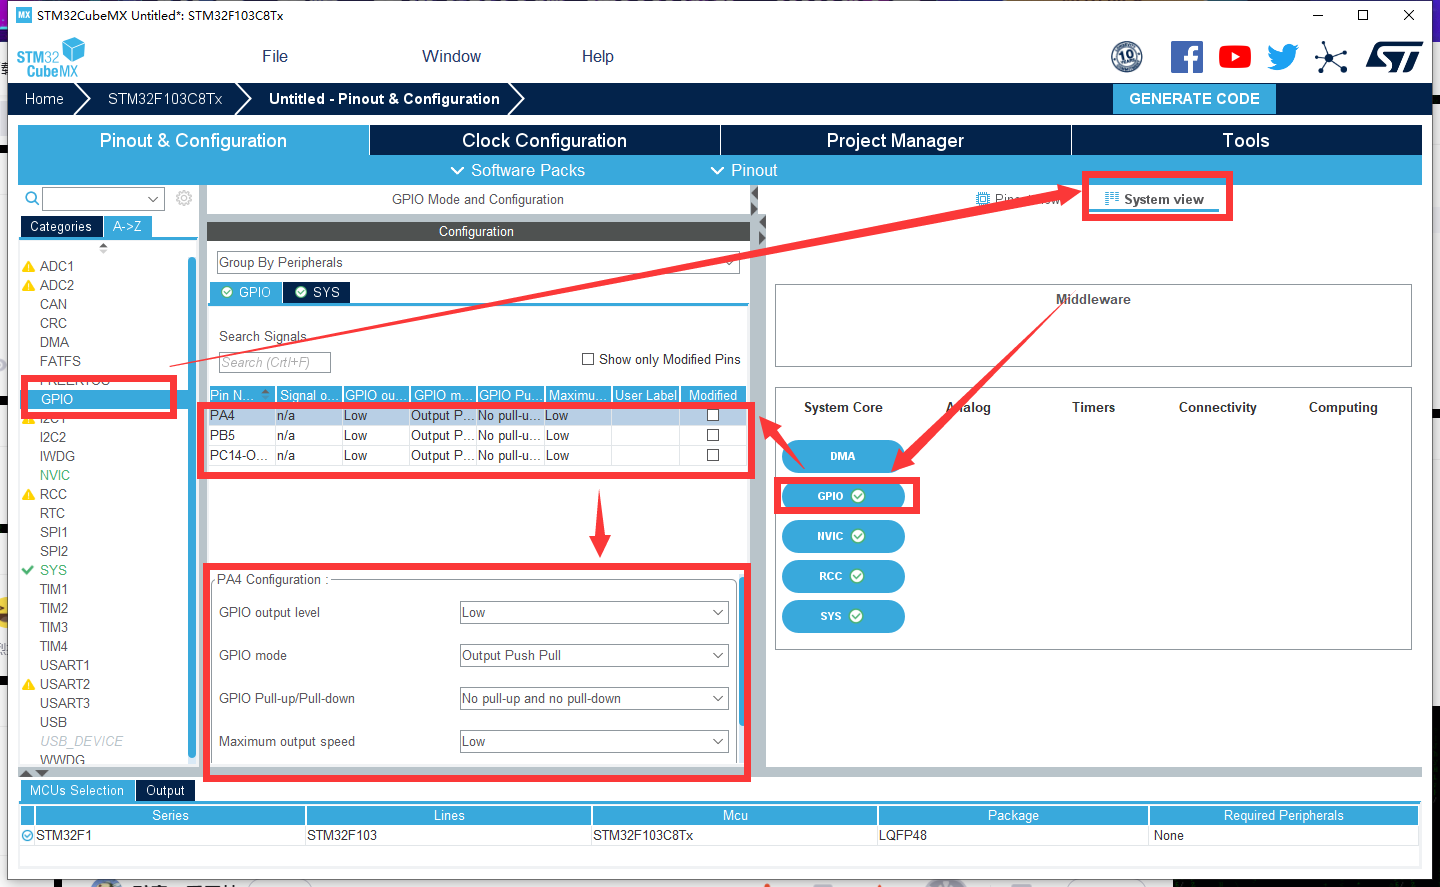Open the Window menu
1440x887 pixels.
[451, 57]
